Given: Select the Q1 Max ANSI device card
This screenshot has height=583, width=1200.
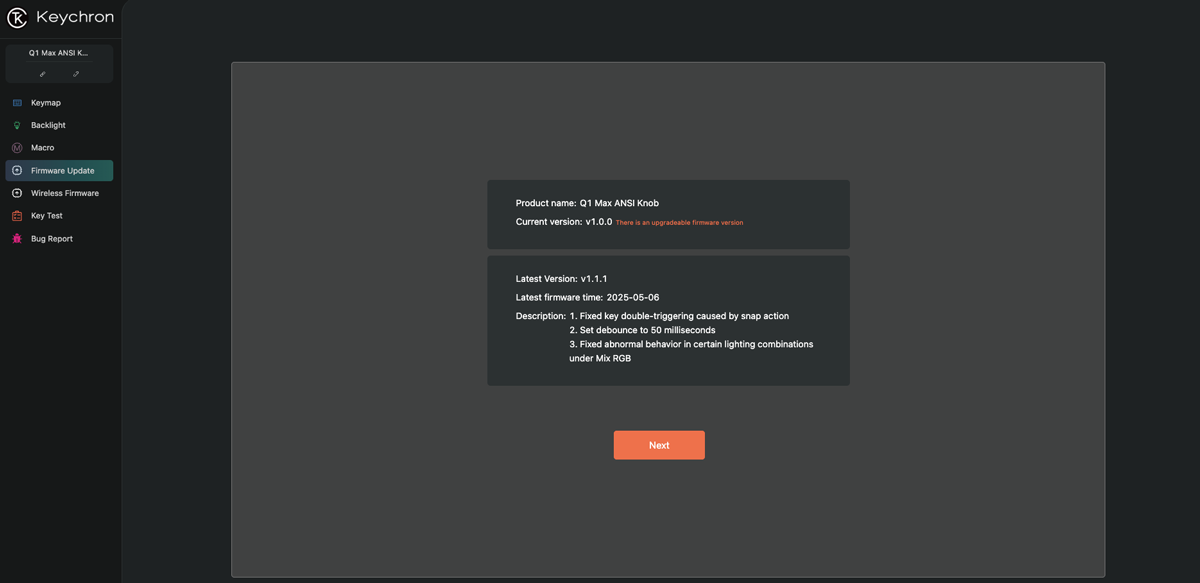Looking at the screenshot, I should coord(59,53).
